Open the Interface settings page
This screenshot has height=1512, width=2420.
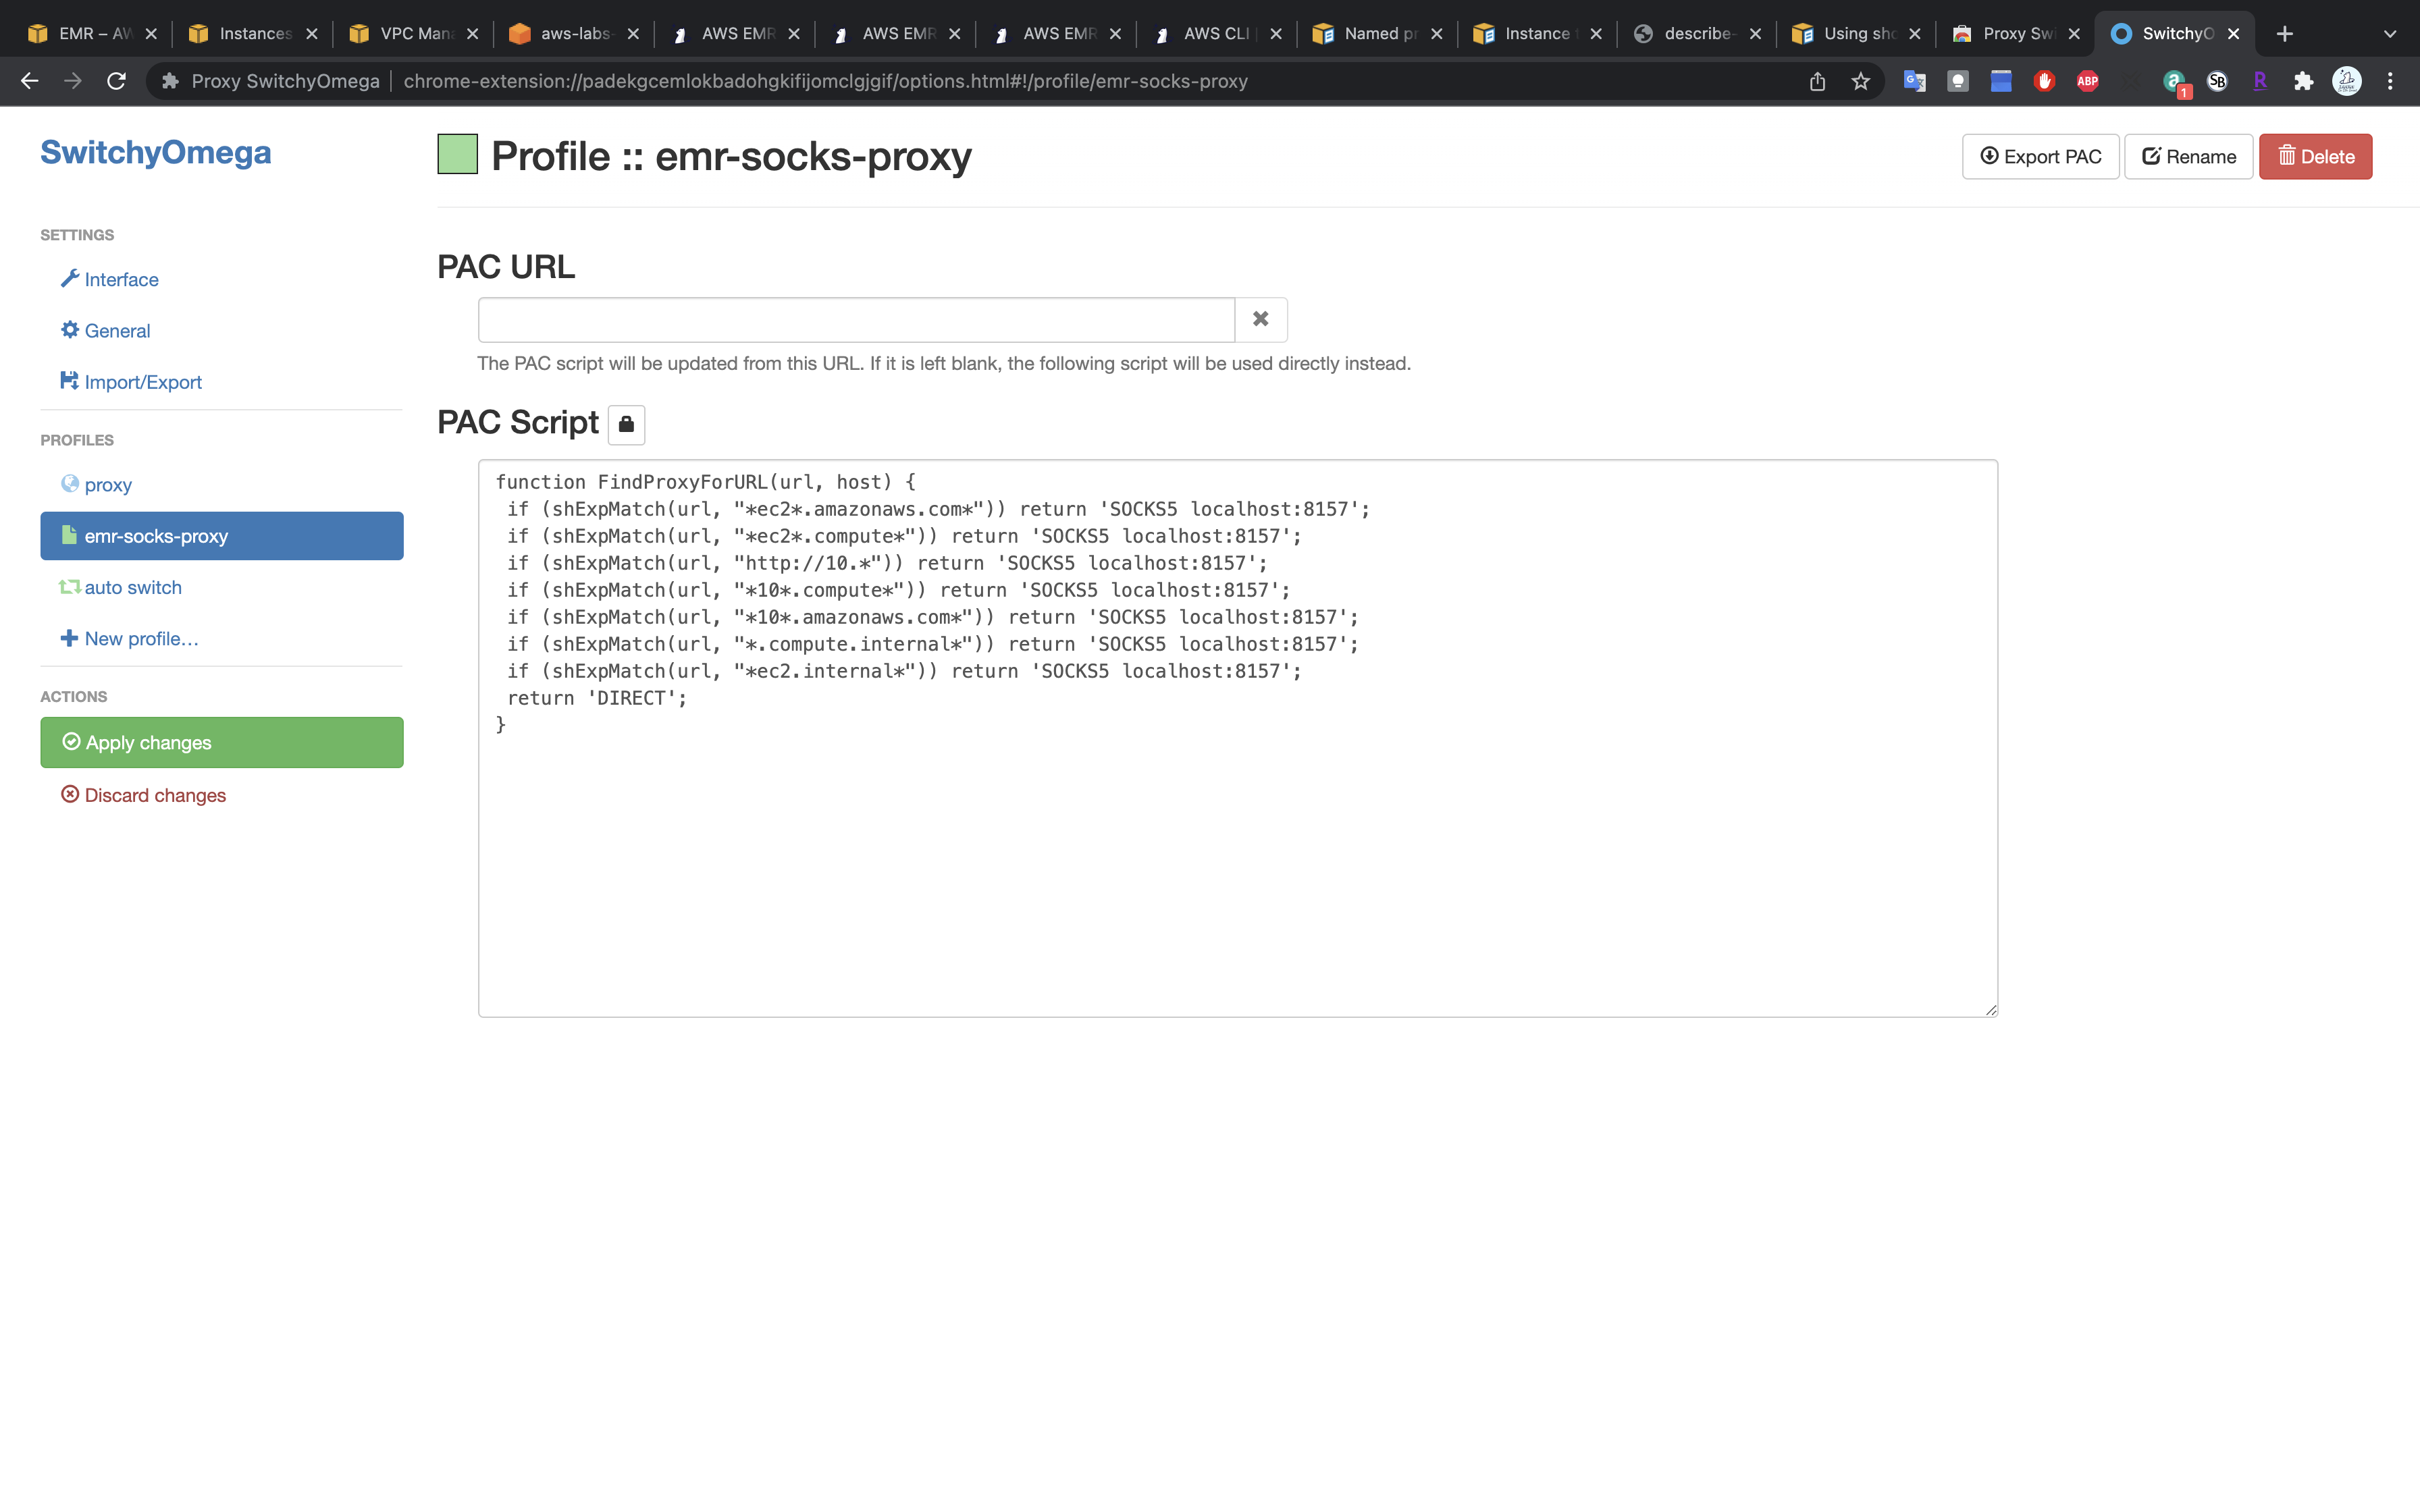coord(121,279)
